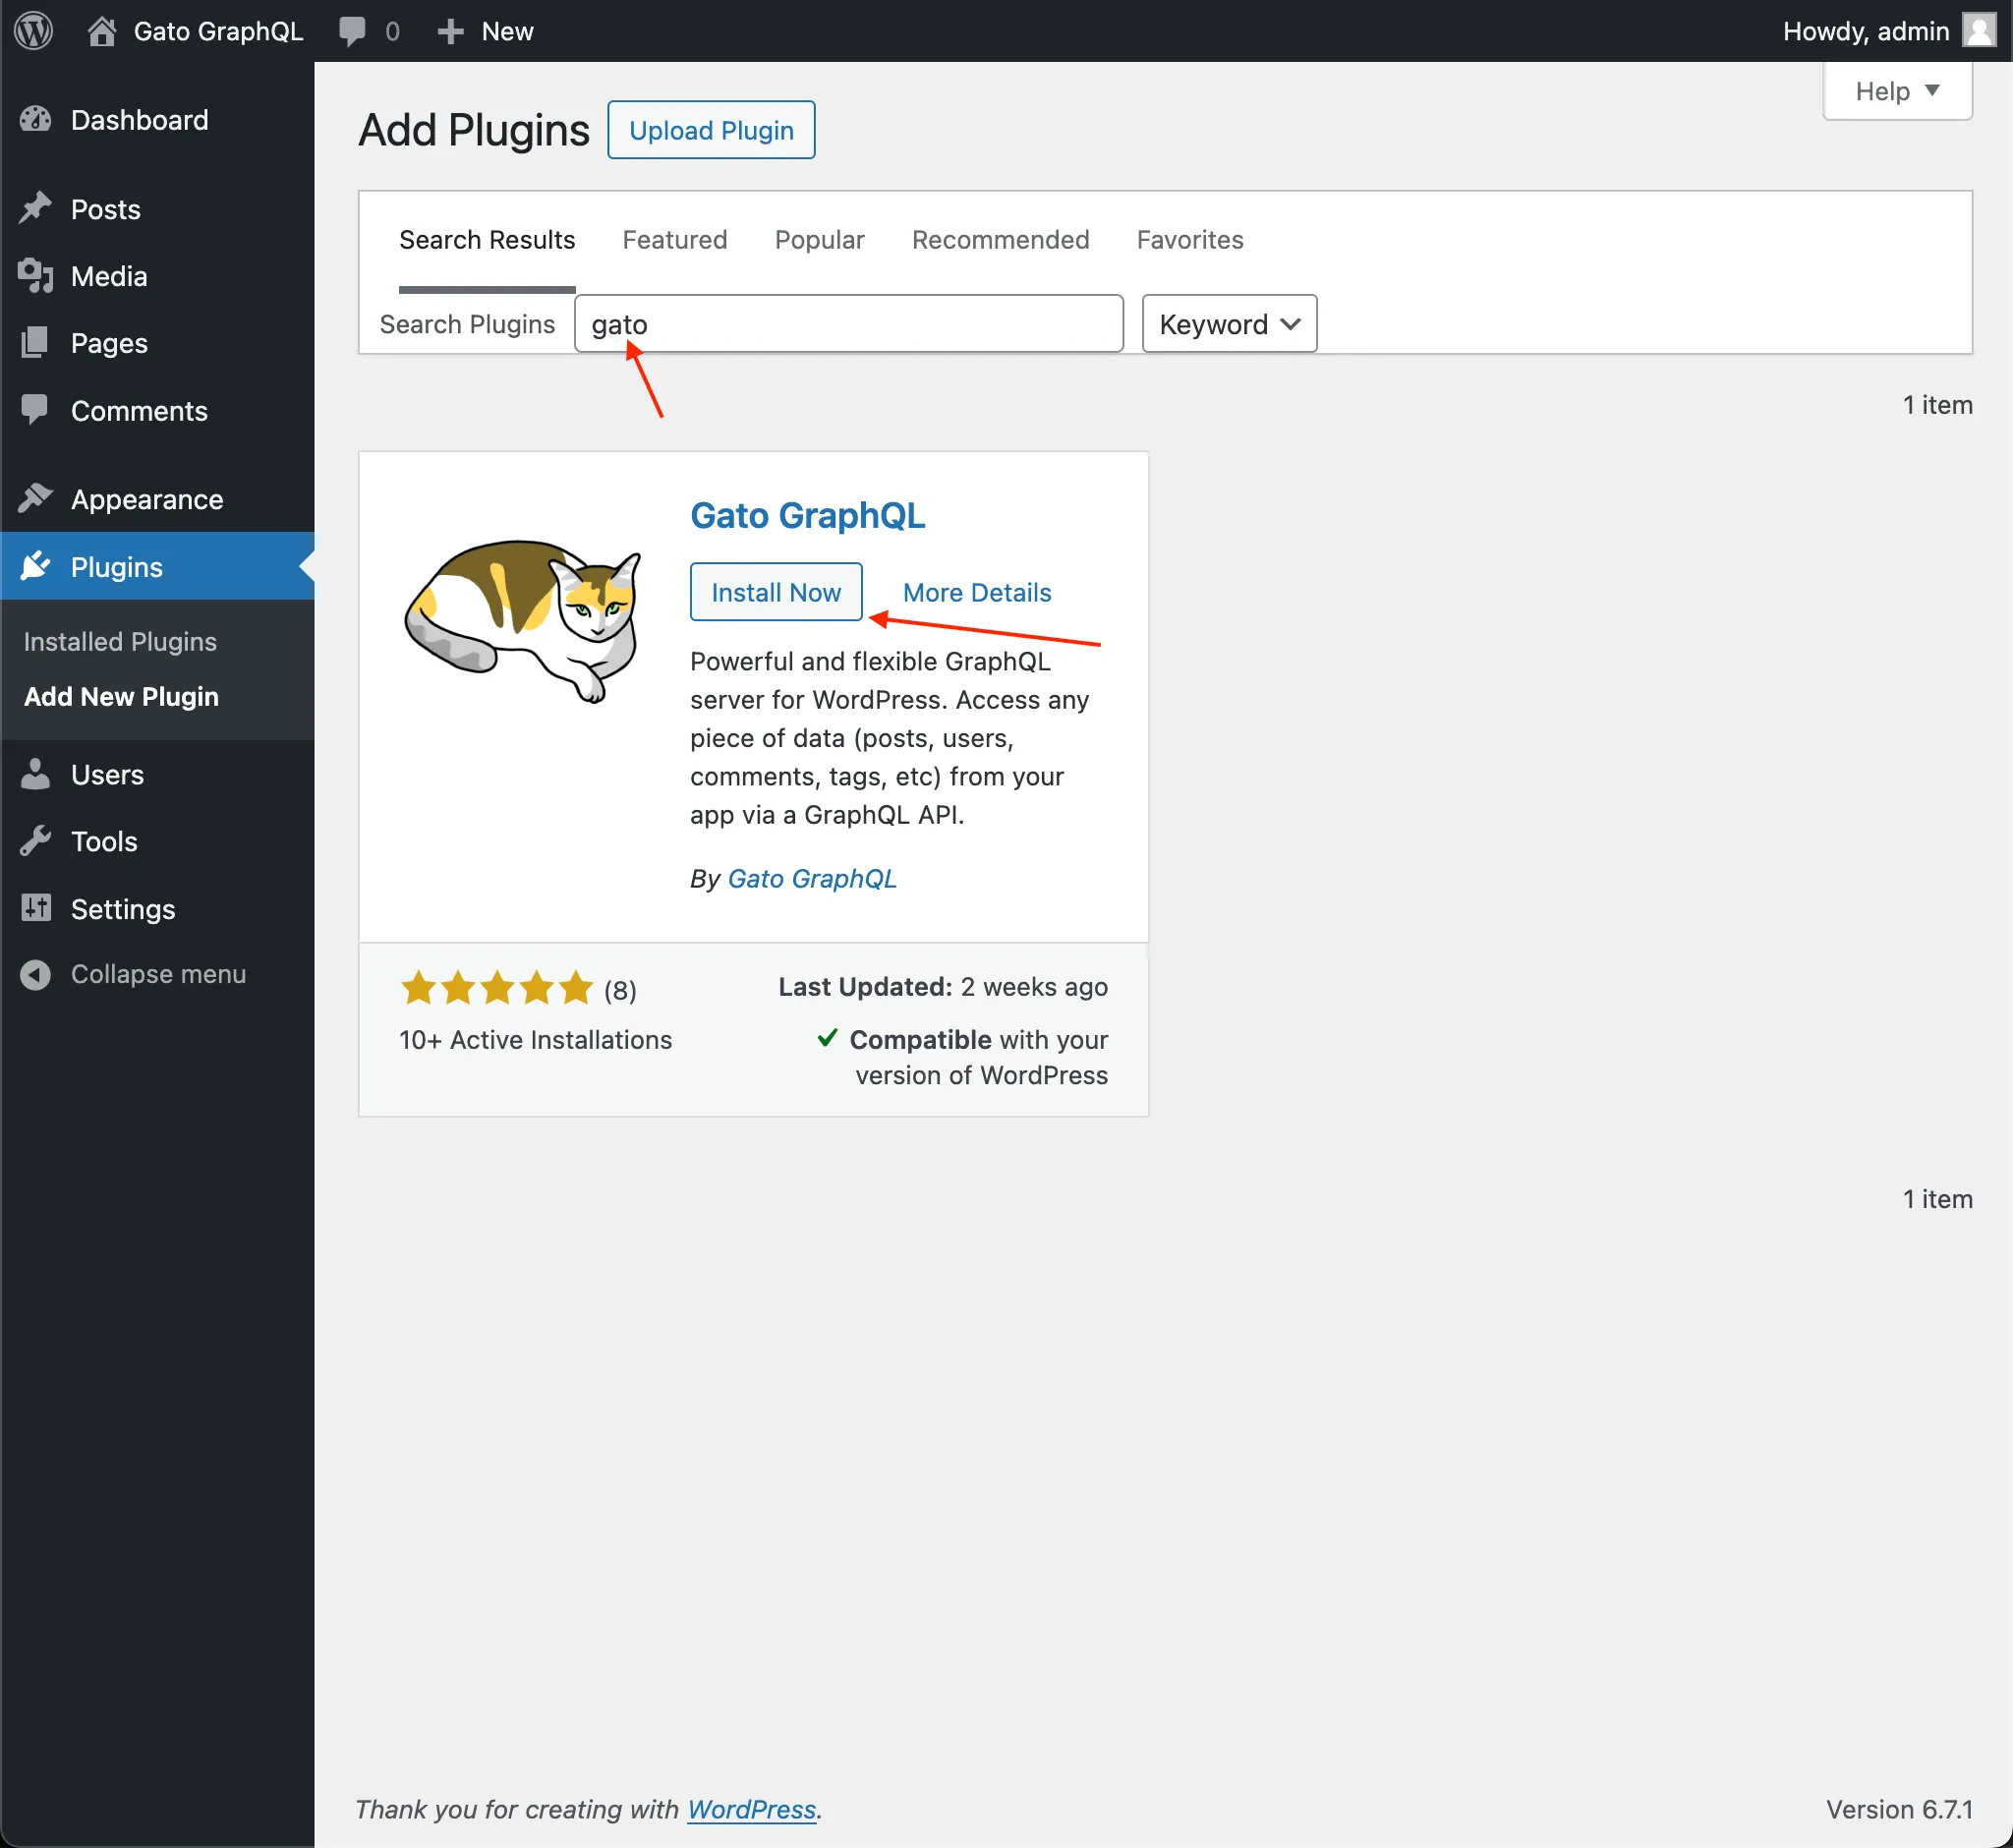The image size is (2013, 1848).
Task: Open the Popular plugins tab
Action: click(819, 240)
